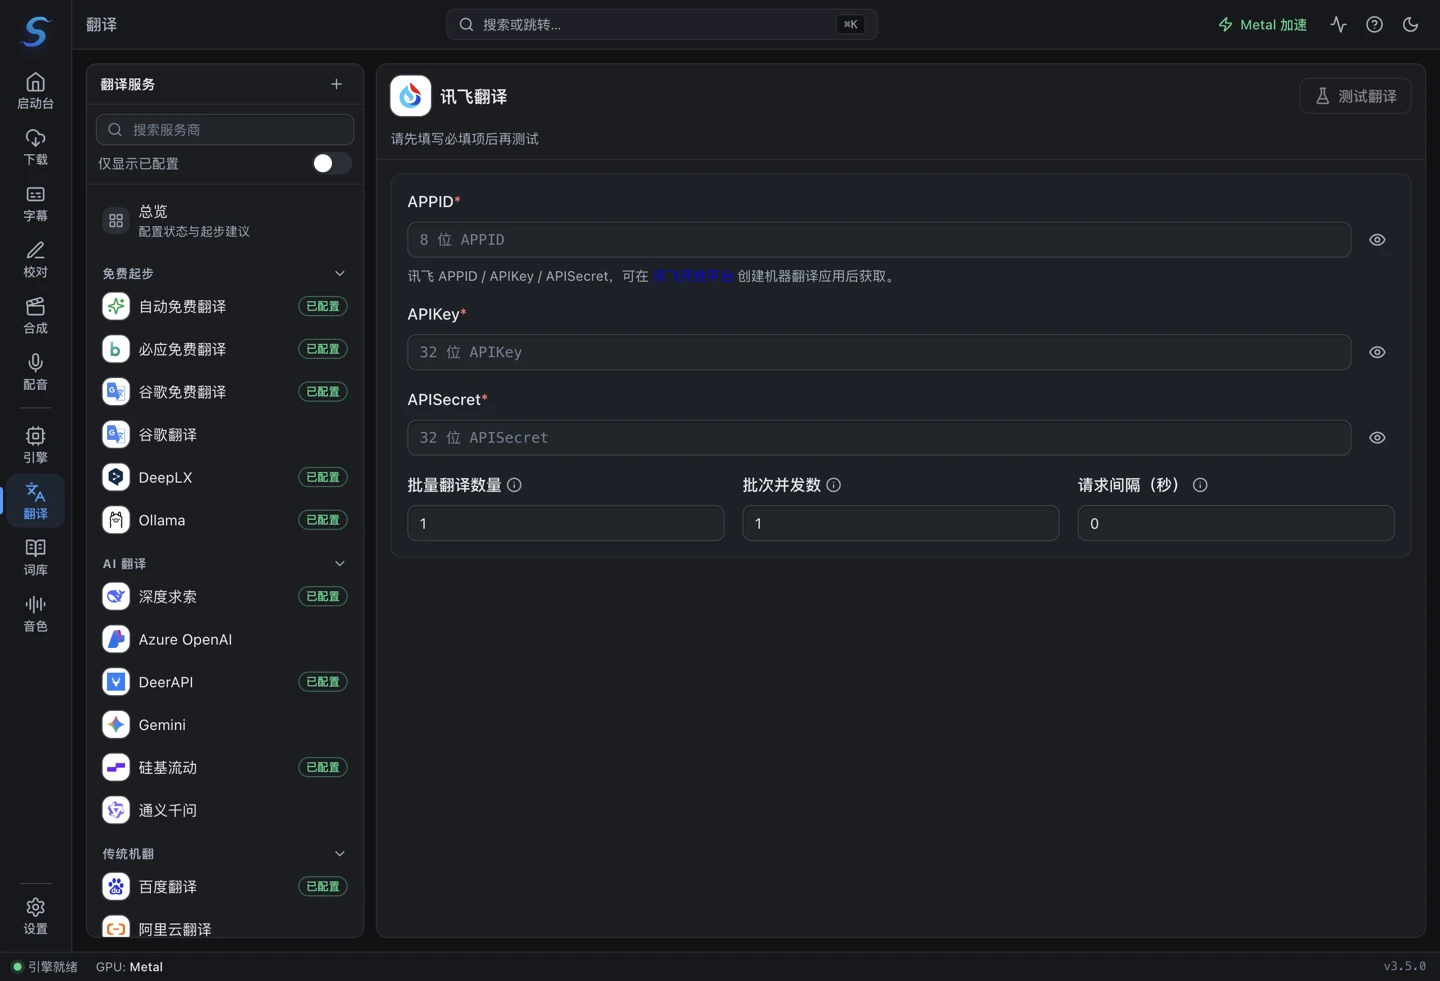Show info for 请求间隔（秒）
Viewport: 1440px width, 981px height.
(1200, 485)
